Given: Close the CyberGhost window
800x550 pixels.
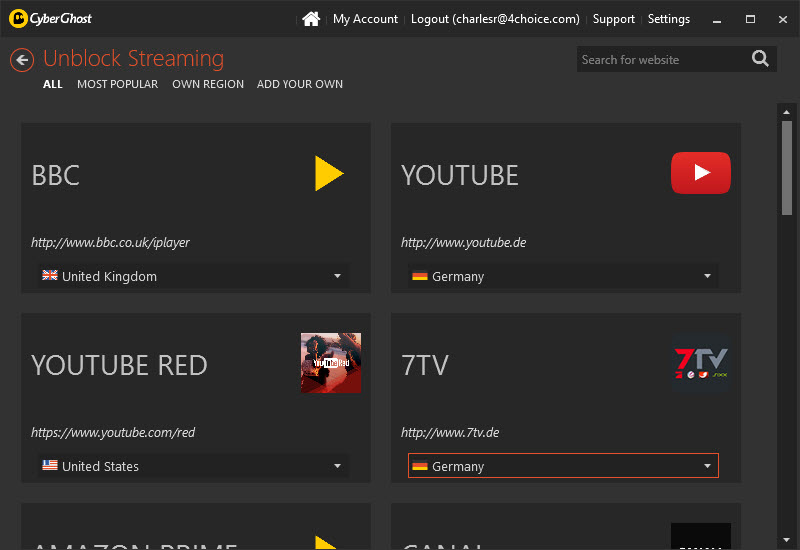Looking at the screenshot, I should [783, 19].
